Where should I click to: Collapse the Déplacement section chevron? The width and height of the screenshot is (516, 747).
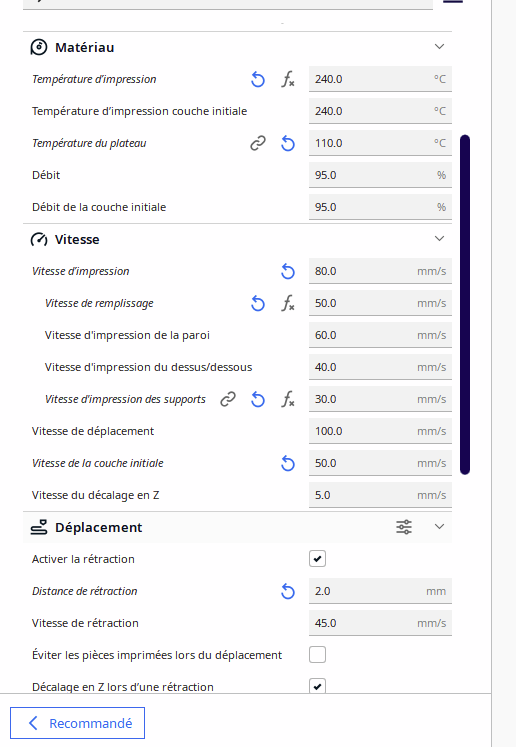439,527
